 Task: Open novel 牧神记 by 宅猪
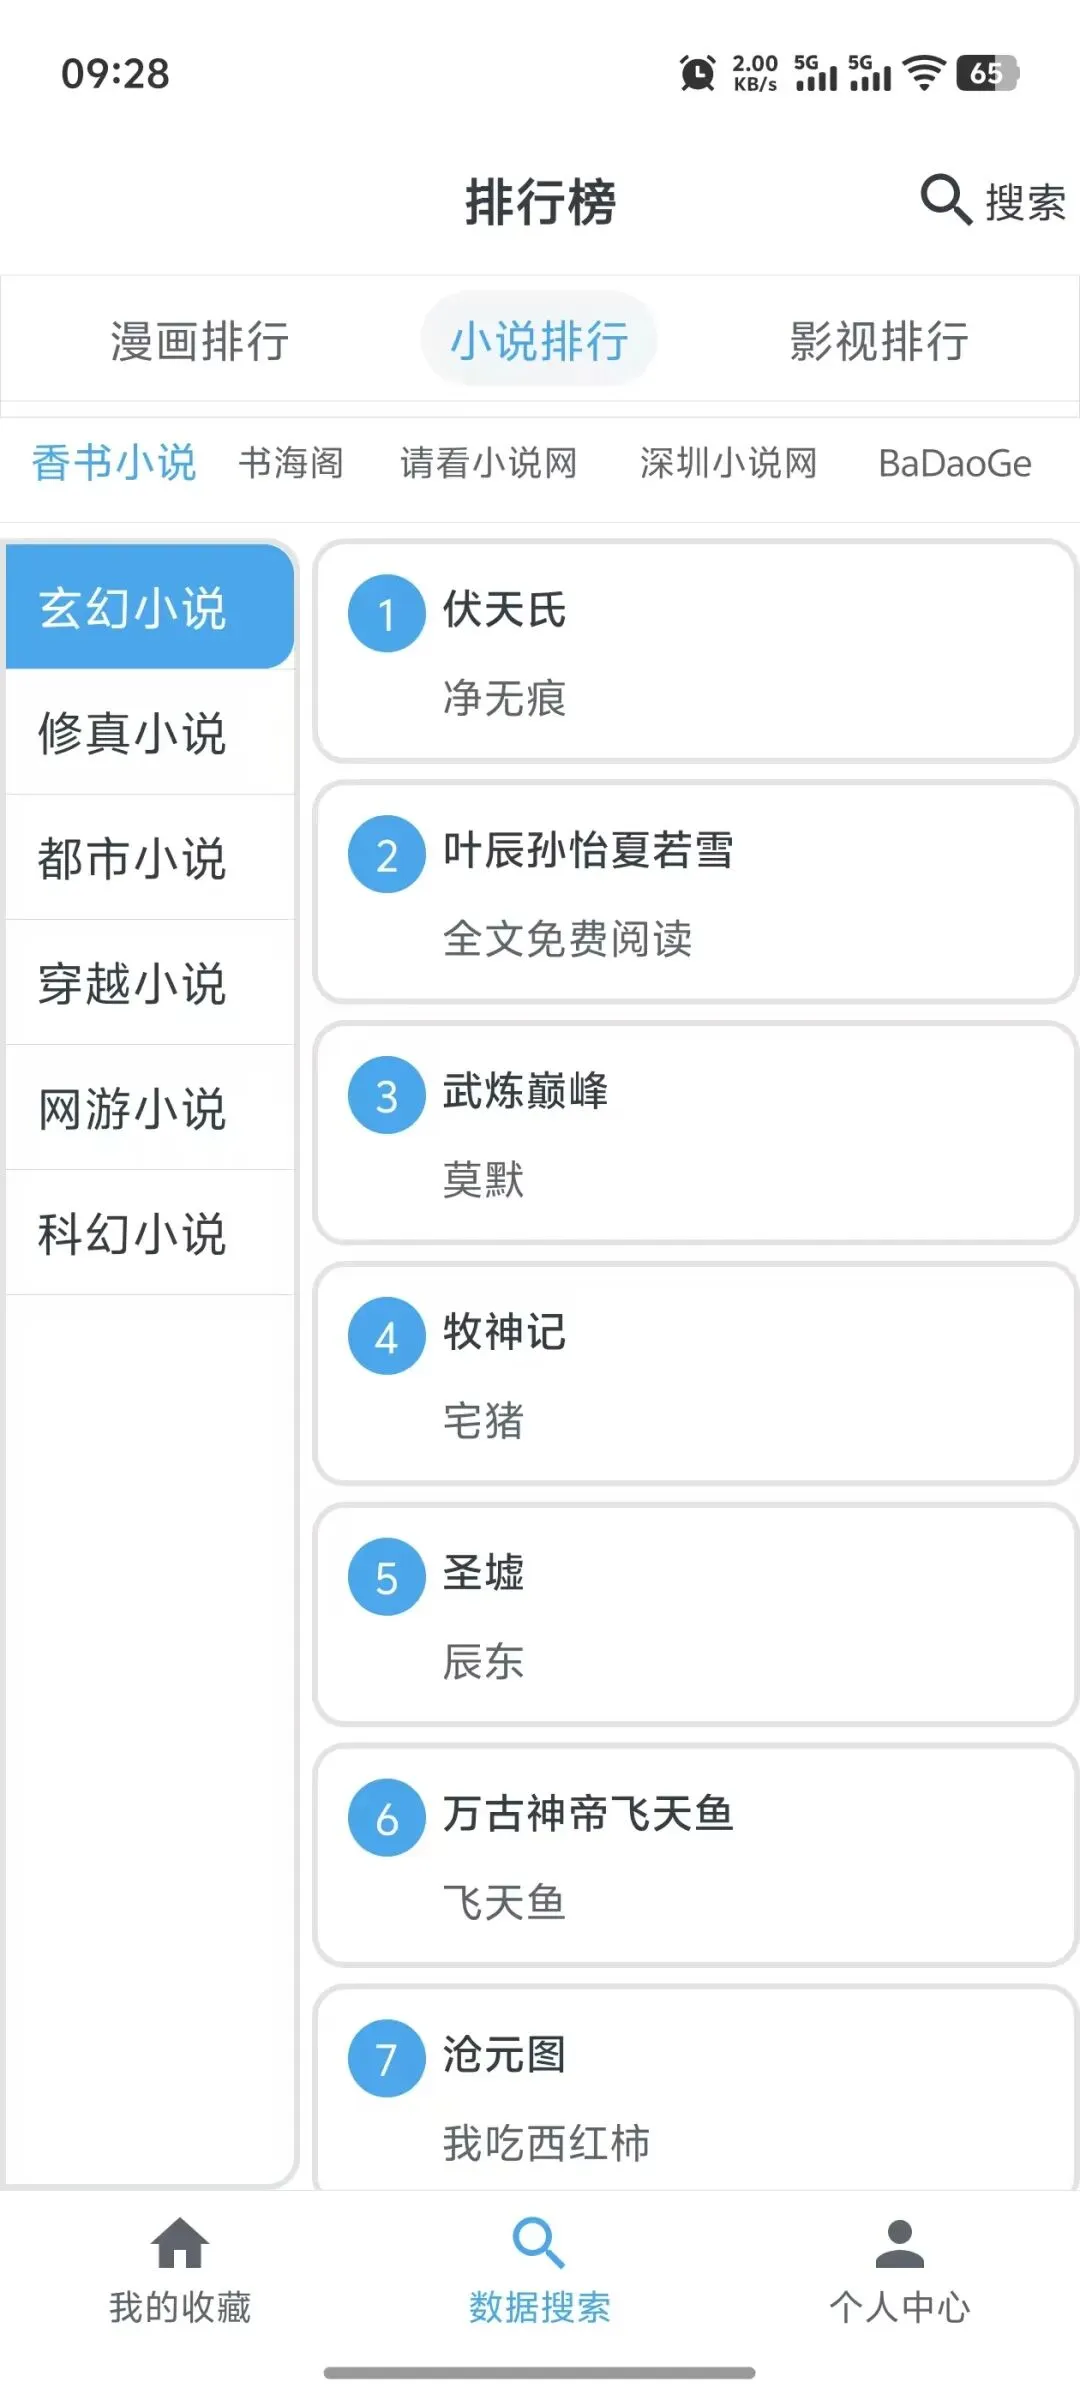[695, 1374]
